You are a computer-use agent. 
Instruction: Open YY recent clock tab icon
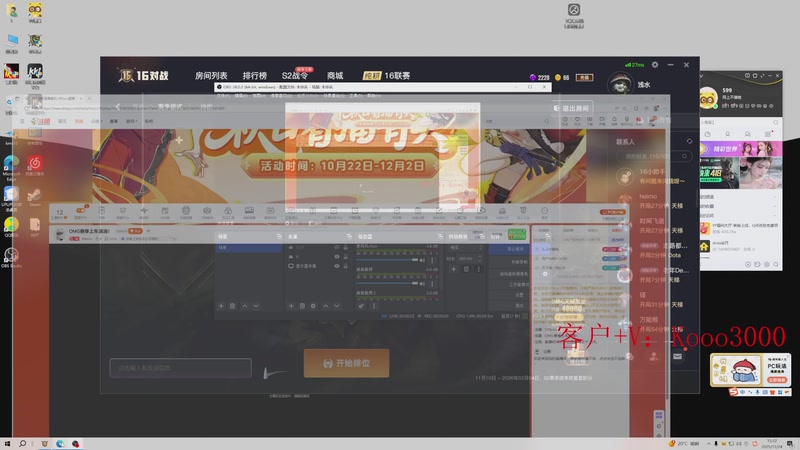[x=708, y=134]
